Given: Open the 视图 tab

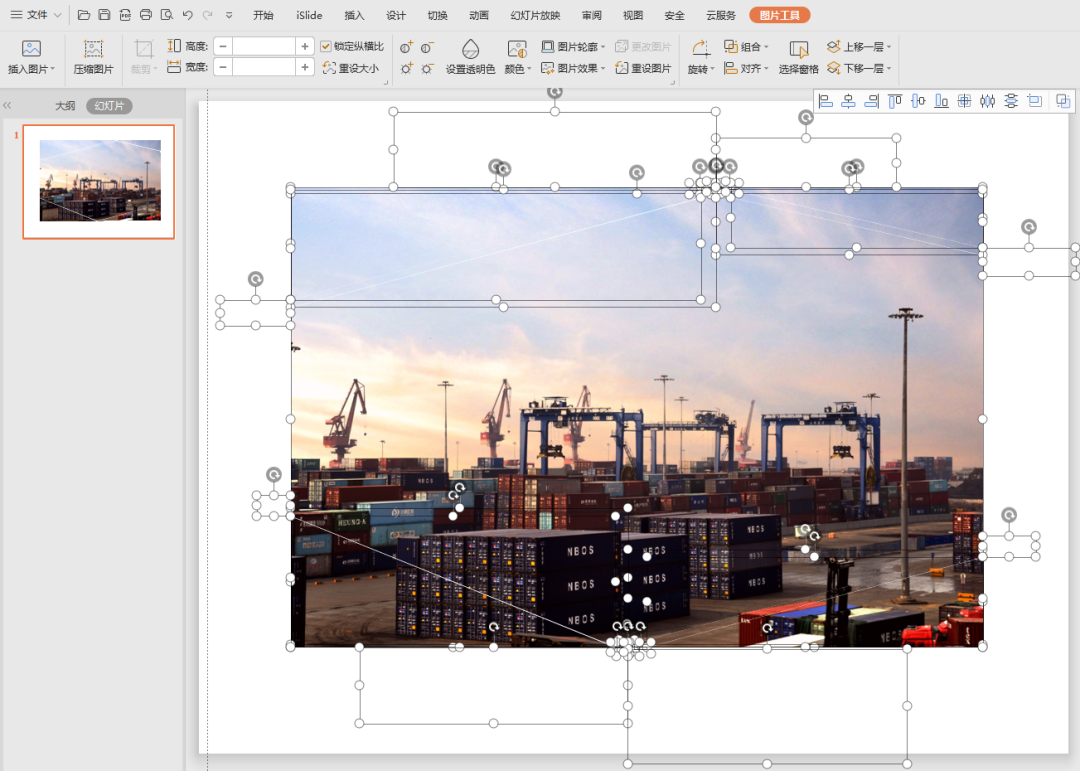Looking at the screenshot, I should (x=632, y=15).
